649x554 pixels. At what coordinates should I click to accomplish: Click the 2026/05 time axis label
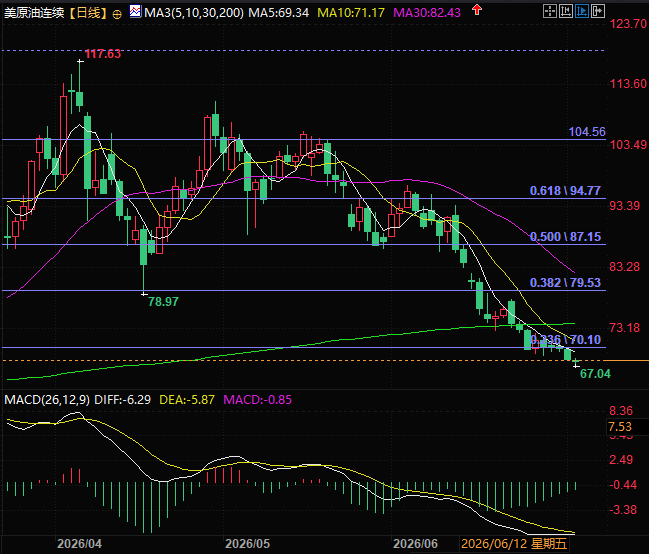[x=247, y=544]
